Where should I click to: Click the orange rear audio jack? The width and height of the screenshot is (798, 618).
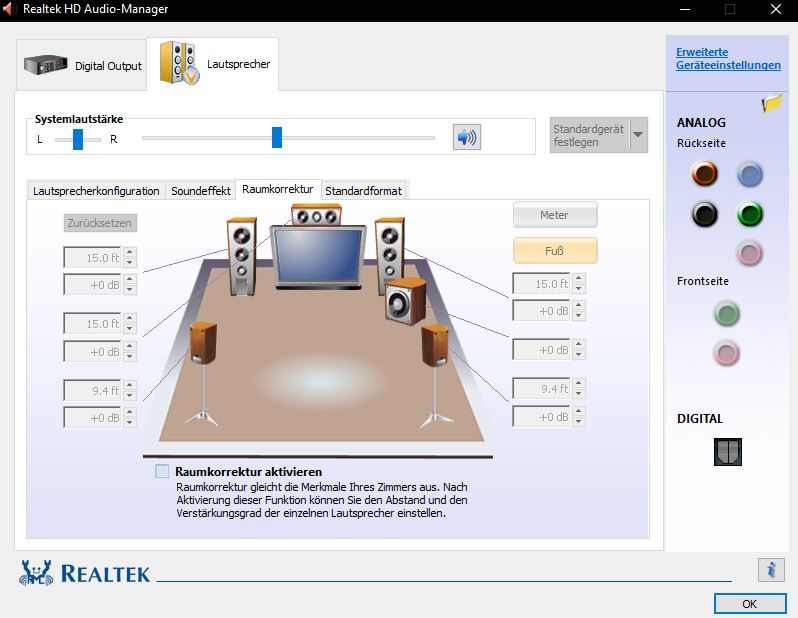705,174
